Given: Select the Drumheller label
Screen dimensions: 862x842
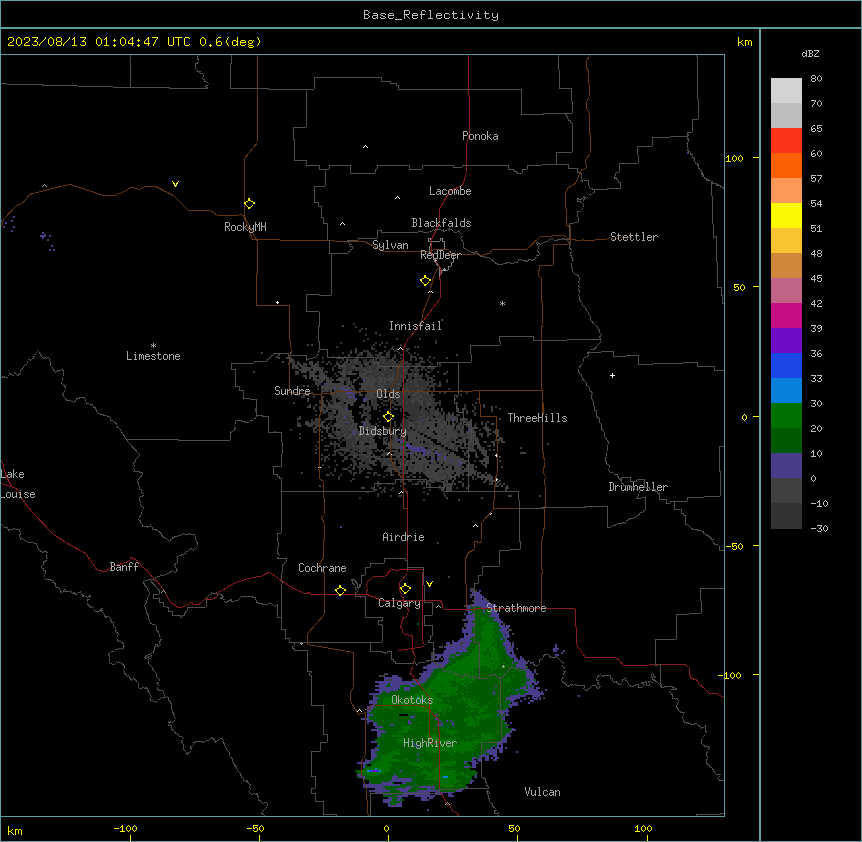Looking at the screenshot, I should point(638,487).
